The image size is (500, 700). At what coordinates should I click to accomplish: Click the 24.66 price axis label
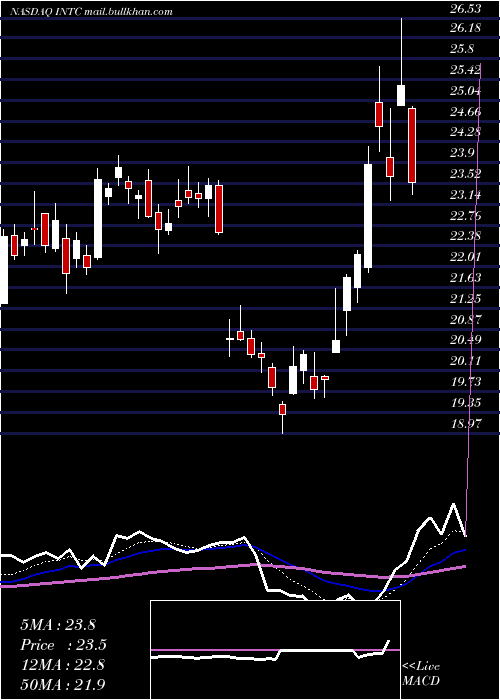[465, 112]
